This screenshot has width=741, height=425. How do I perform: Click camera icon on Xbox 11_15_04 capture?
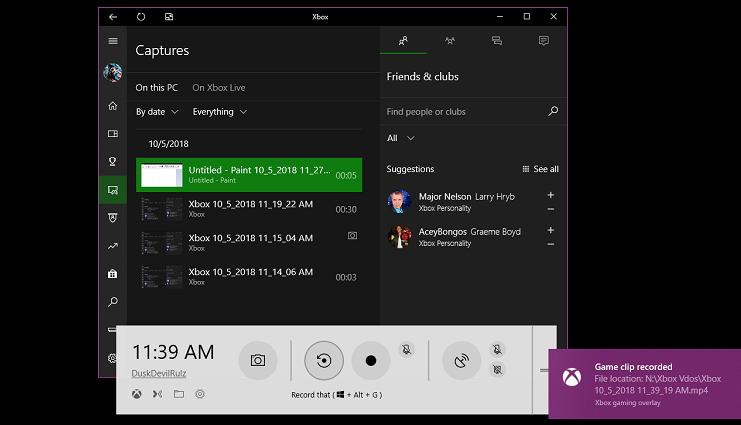(353, 235)
